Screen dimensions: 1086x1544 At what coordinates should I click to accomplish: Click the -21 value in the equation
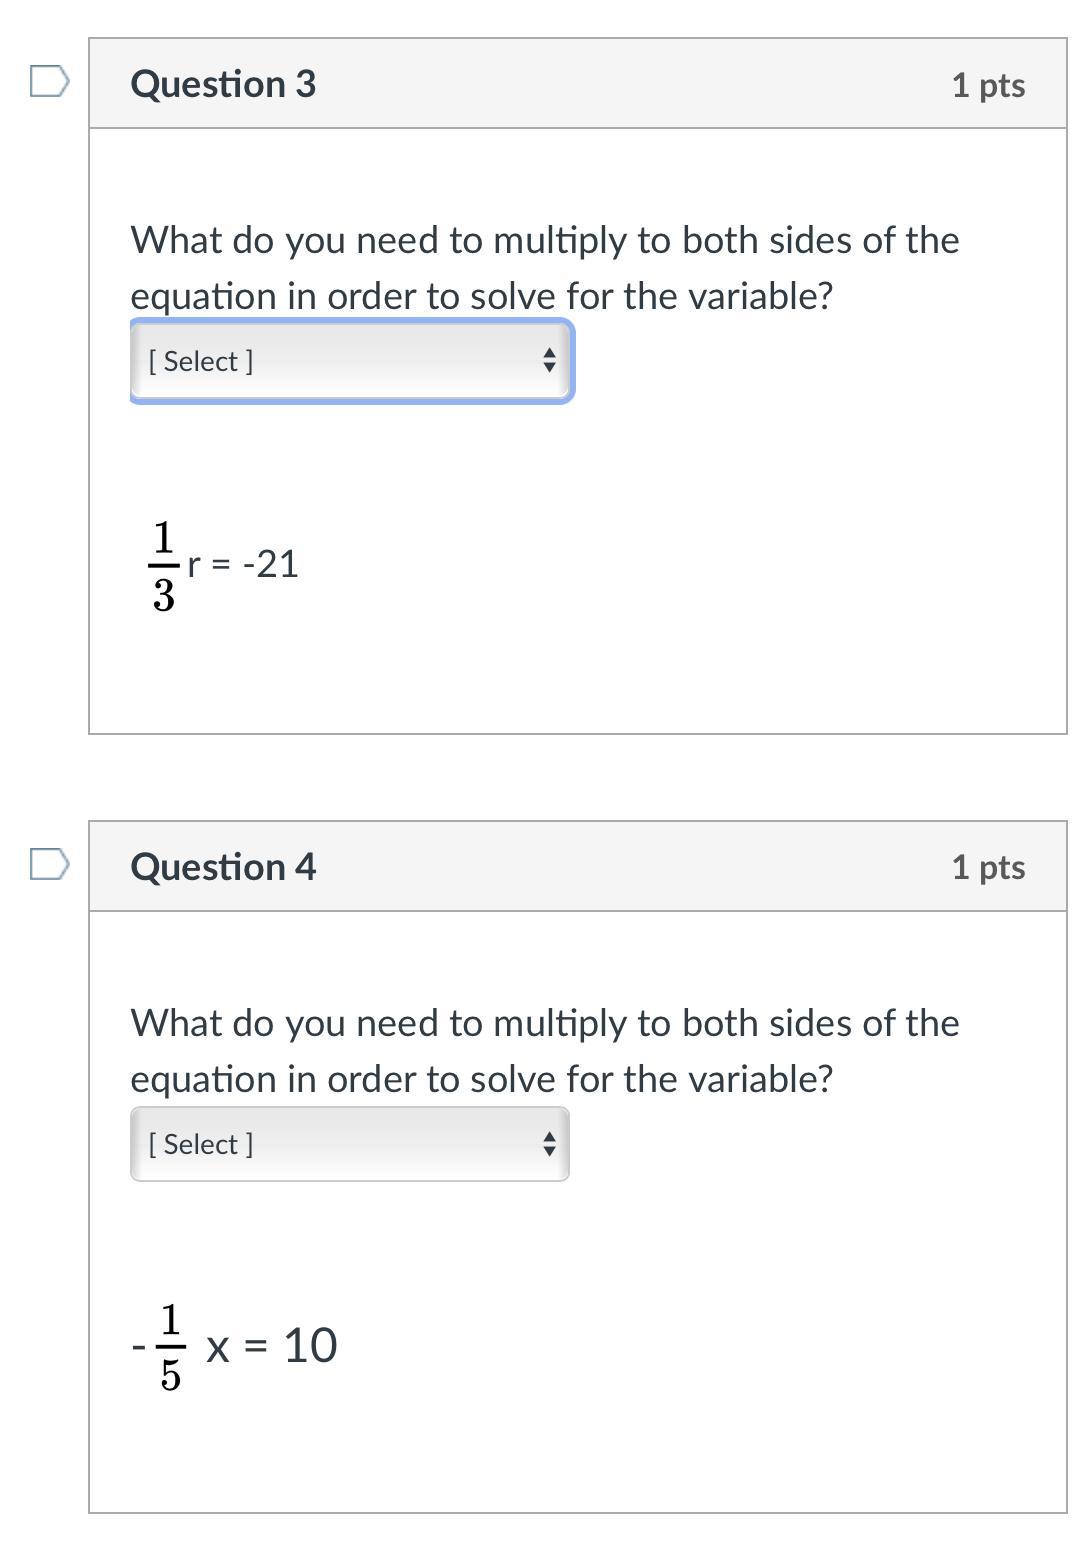[x=270, y=564]
